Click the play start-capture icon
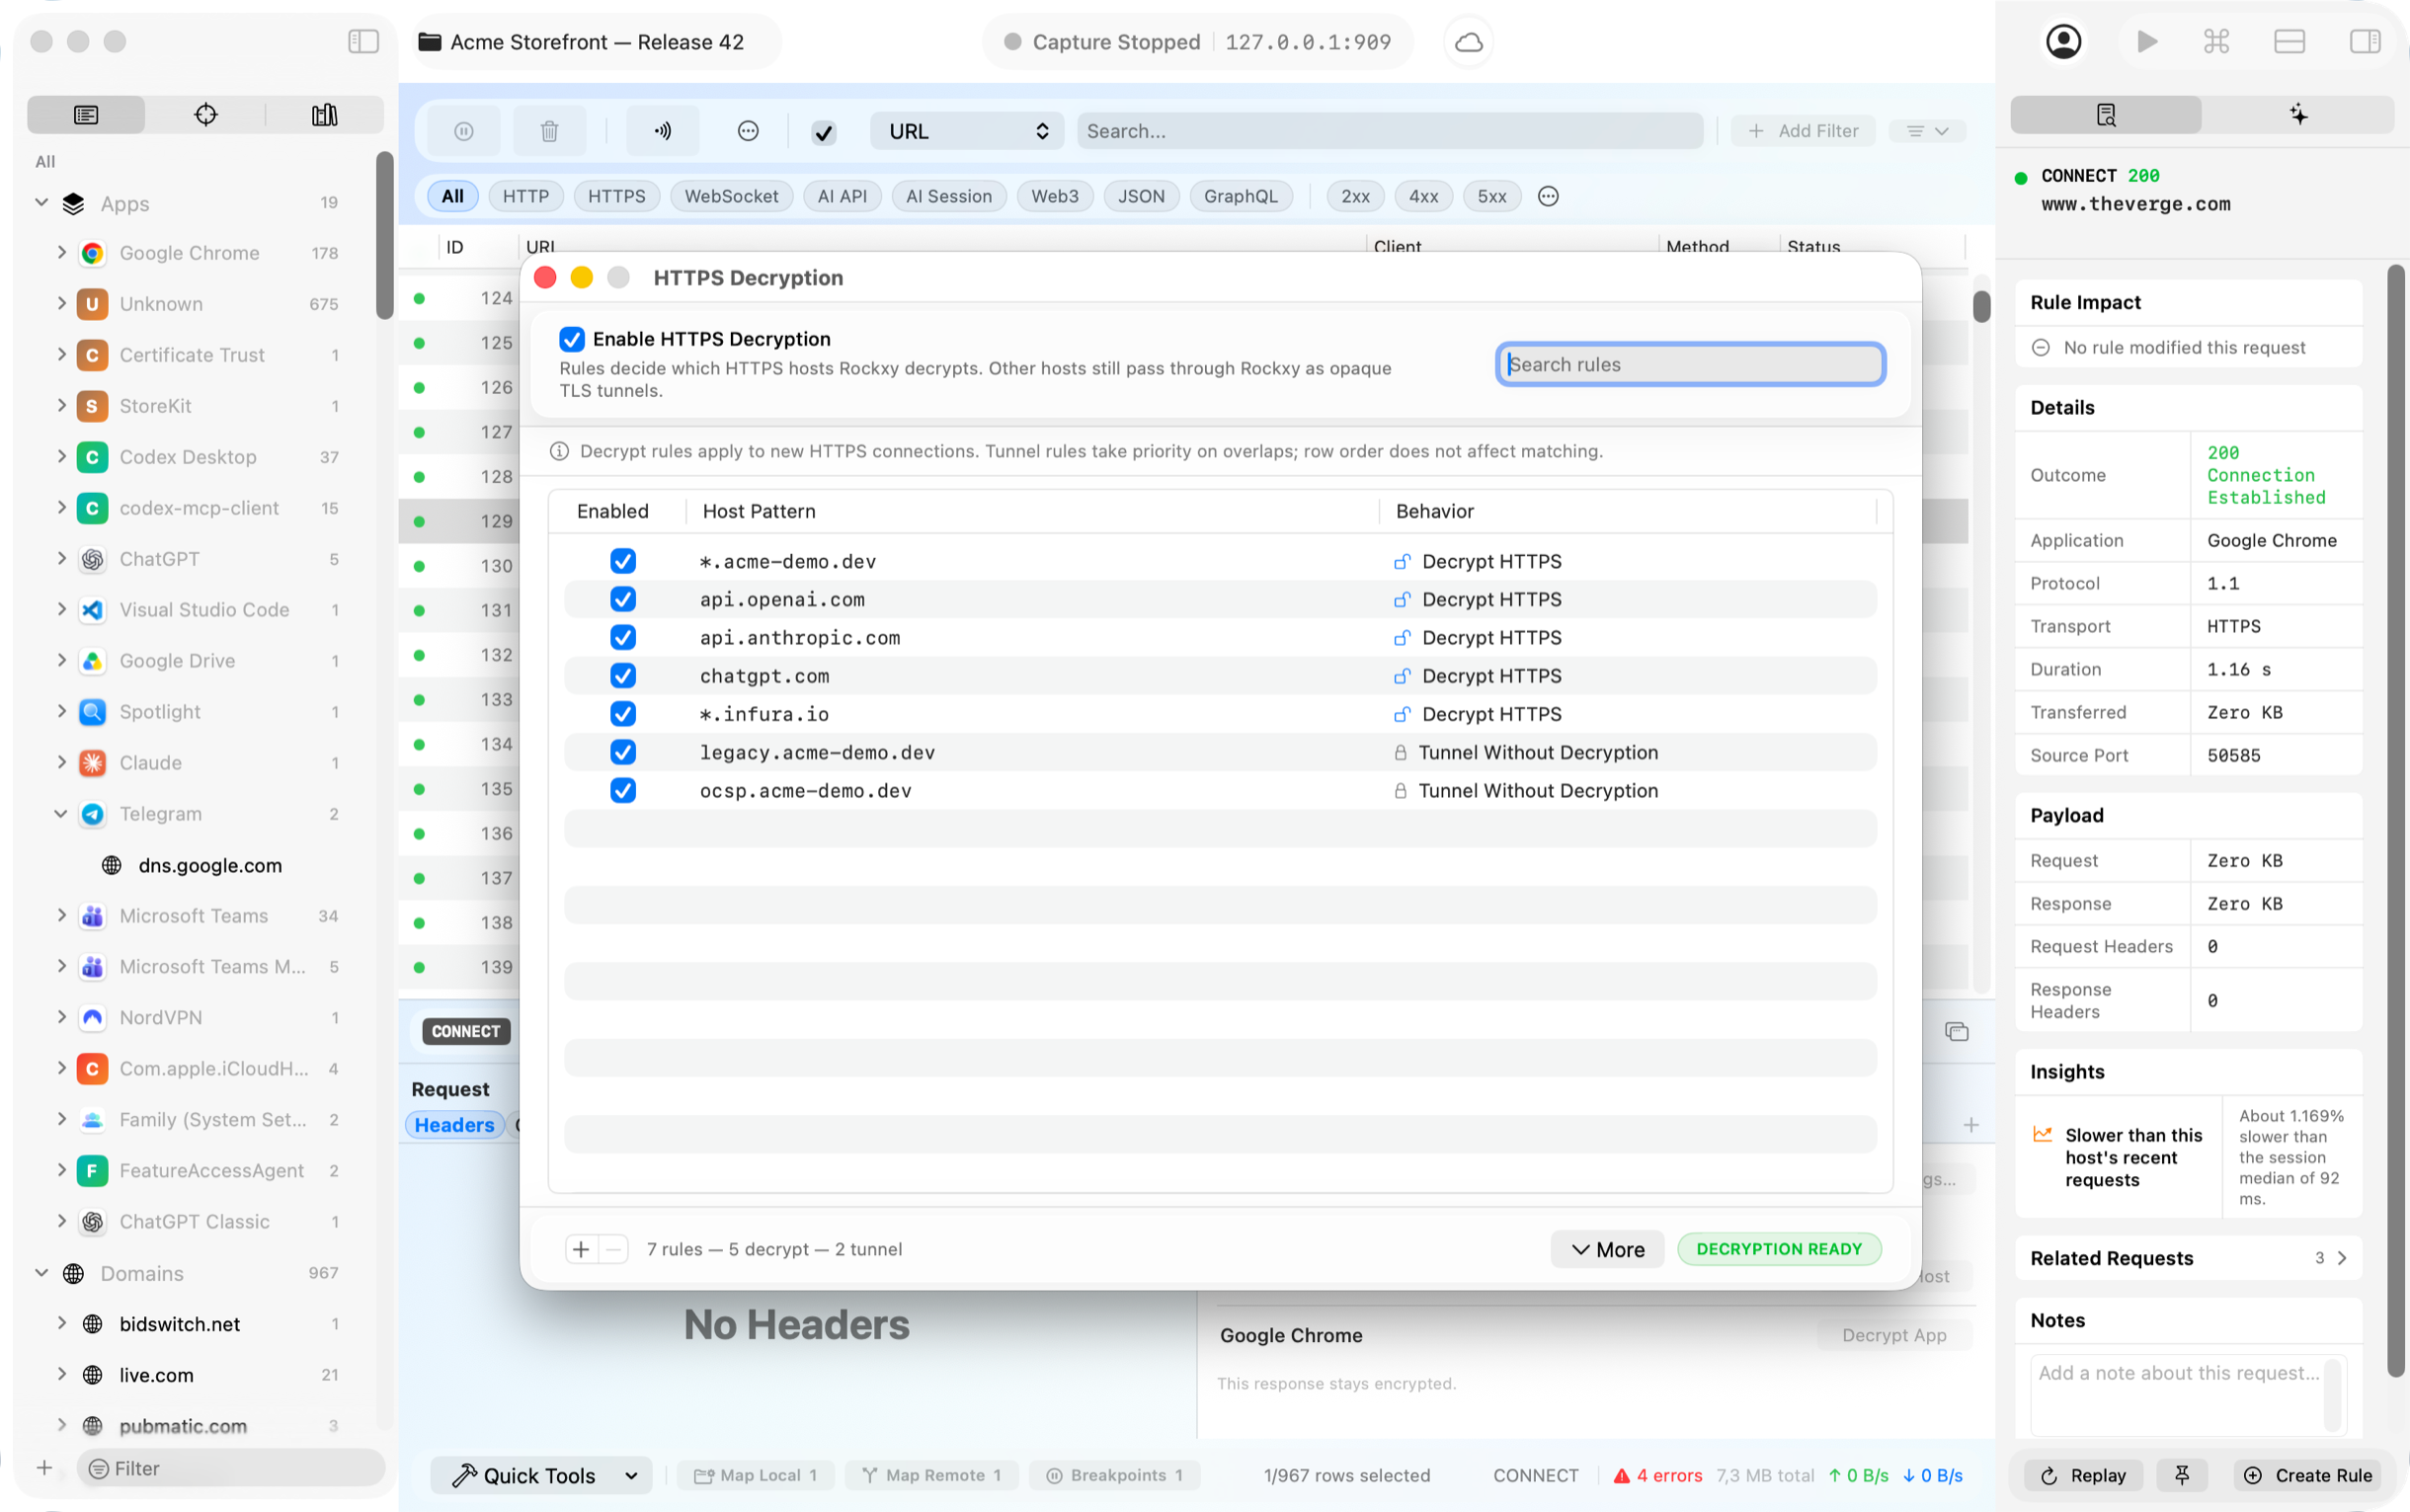The width and height of the screenshot is (2410, 1512). point(2146,41)
